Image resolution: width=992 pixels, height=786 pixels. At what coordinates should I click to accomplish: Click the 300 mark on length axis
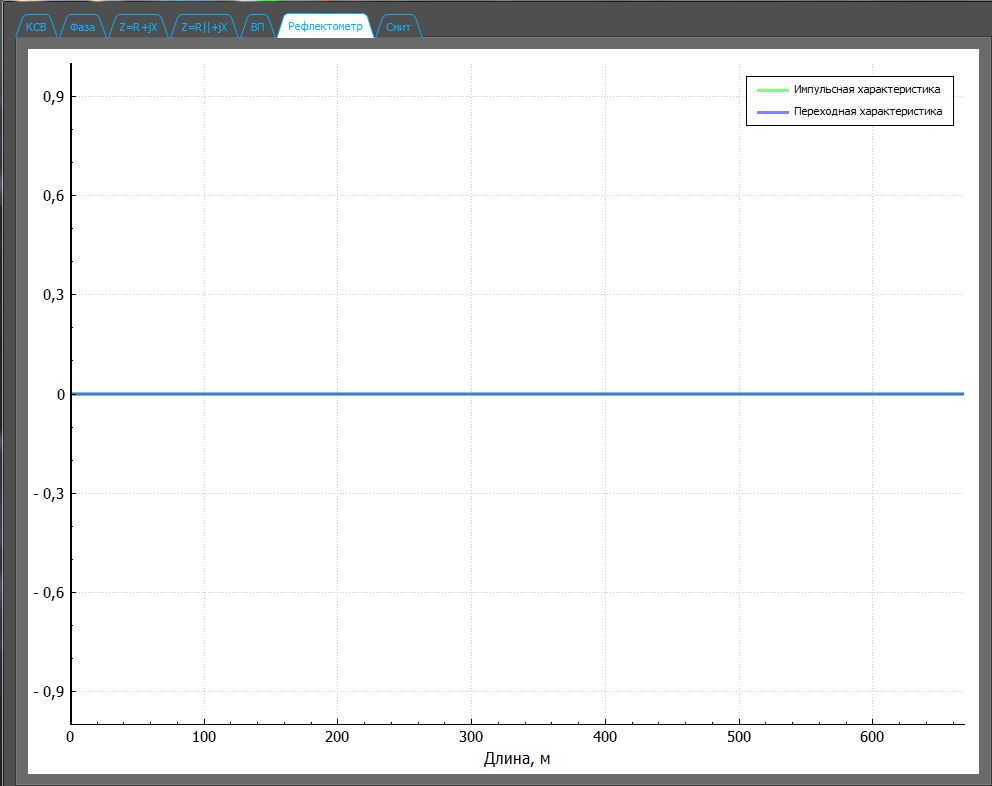[471, 736]
